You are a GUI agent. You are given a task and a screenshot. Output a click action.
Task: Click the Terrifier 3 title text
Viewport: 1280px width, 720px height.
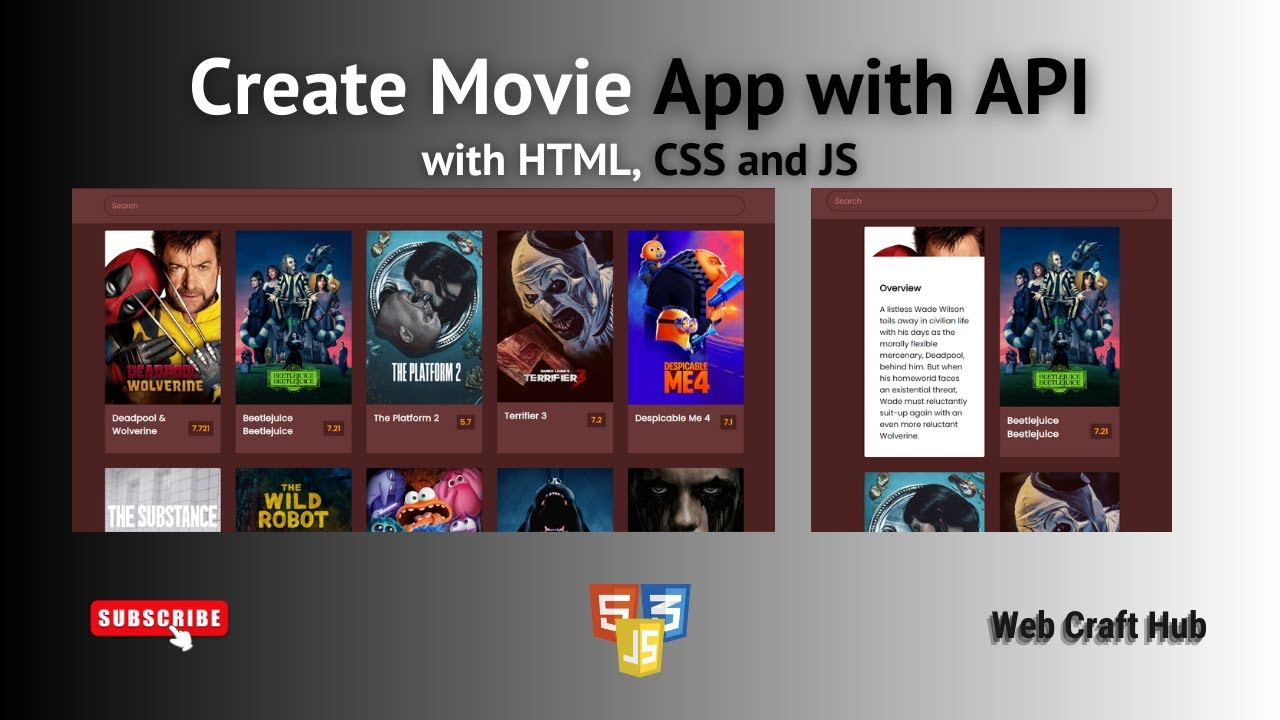(525, 416)
